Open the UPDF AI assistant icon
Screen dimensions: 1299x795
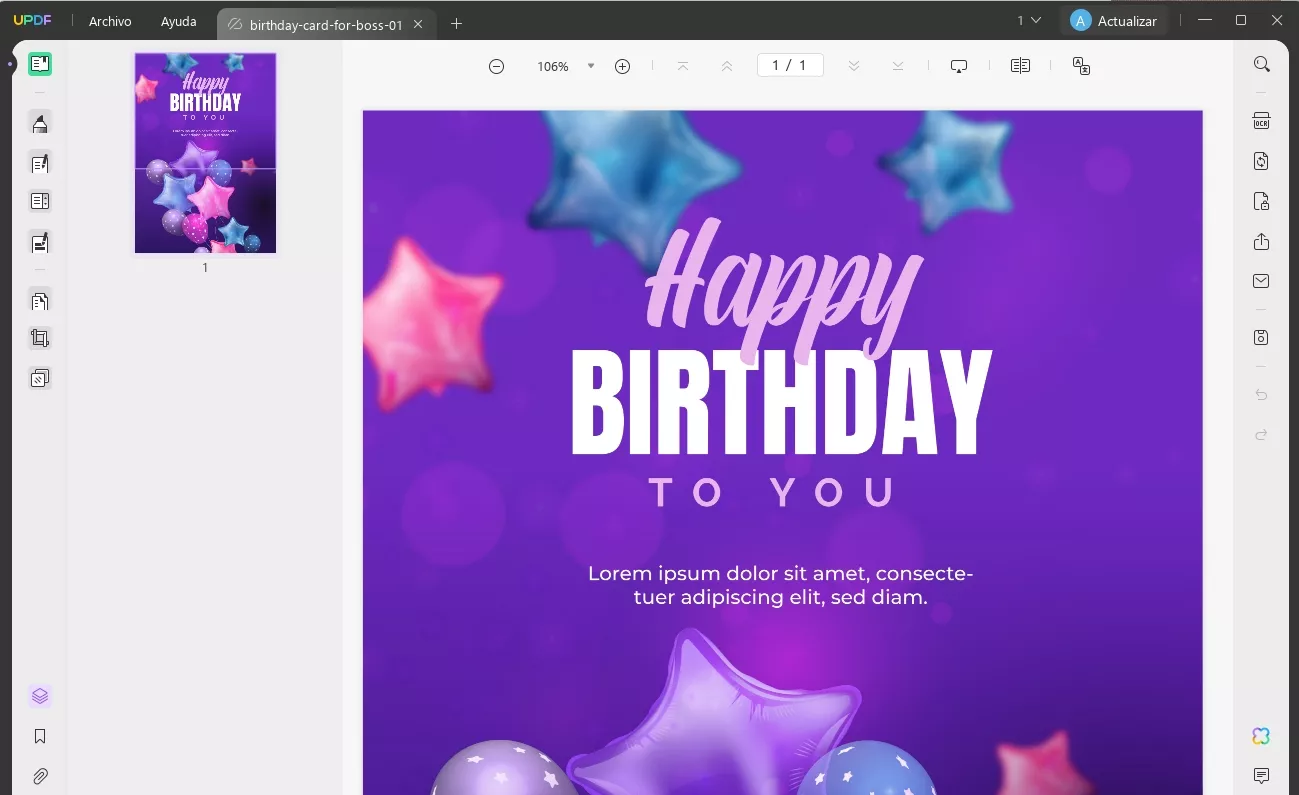(x=1261, y=736)
